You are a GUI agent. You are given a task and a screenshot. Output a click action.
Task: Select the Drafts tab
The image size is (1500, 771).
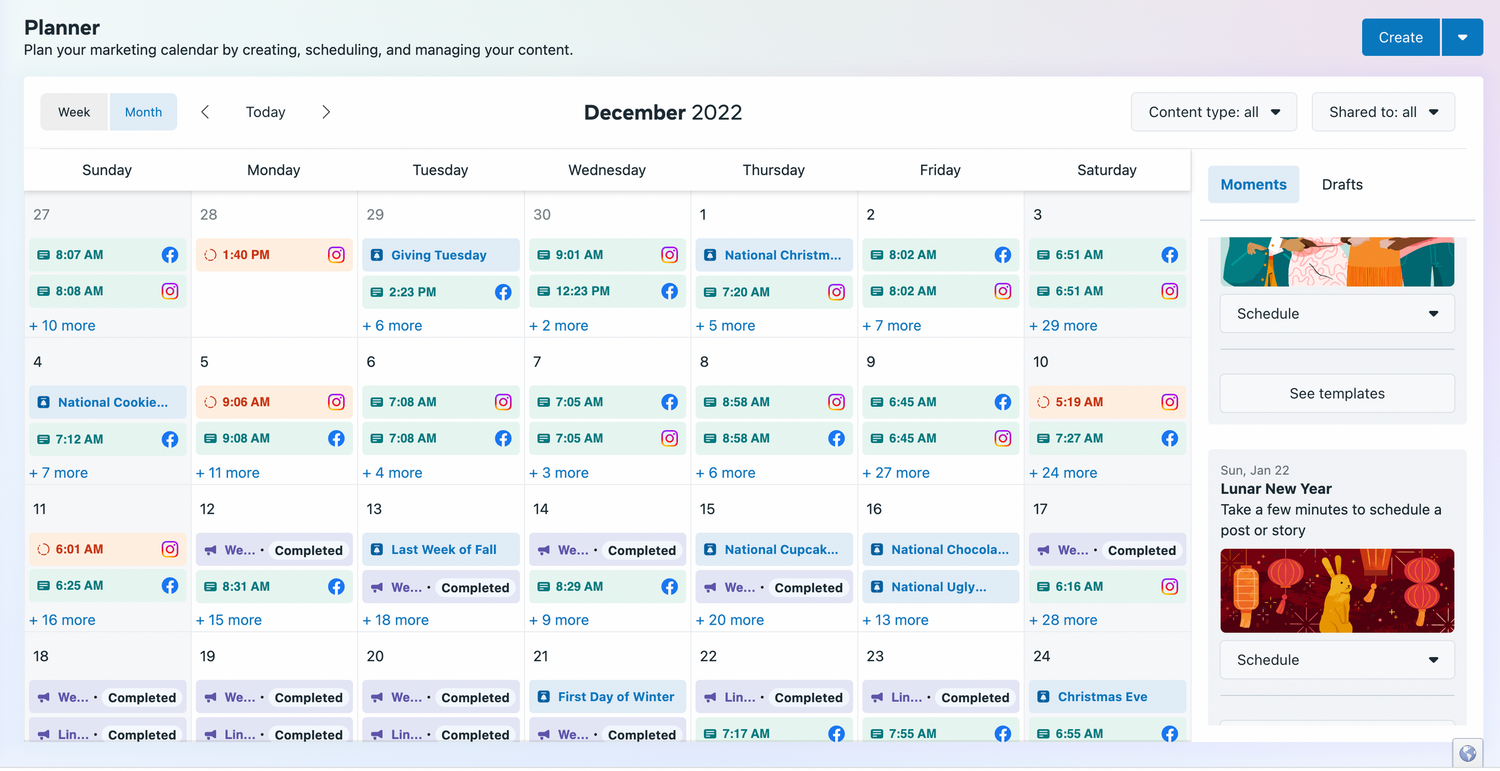(1342, 184)
